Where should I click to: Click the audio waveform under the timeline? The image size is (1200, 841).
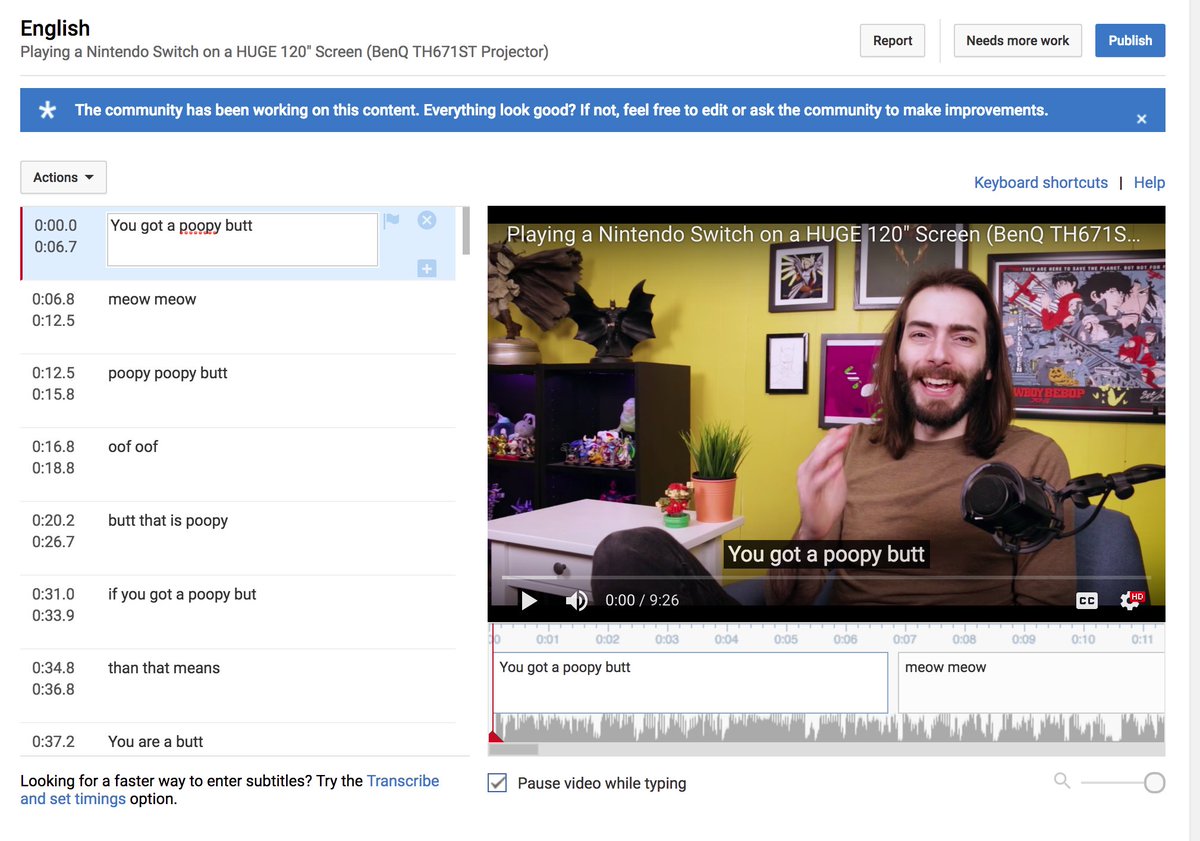[830, 728]
